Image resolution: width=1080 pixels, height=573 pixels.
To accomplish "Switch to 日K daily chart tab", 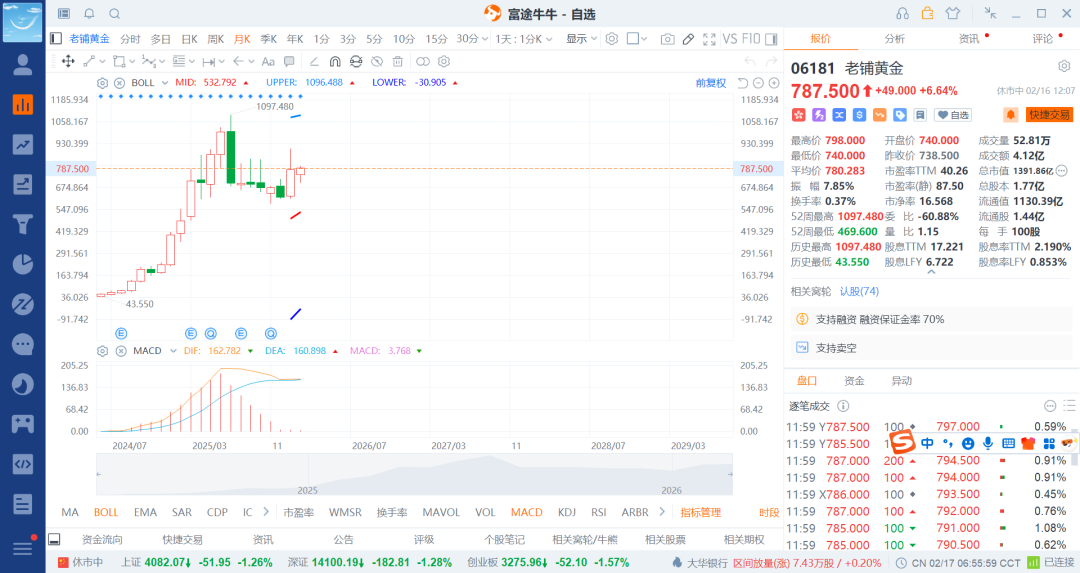I will click(x=189, y=39).
